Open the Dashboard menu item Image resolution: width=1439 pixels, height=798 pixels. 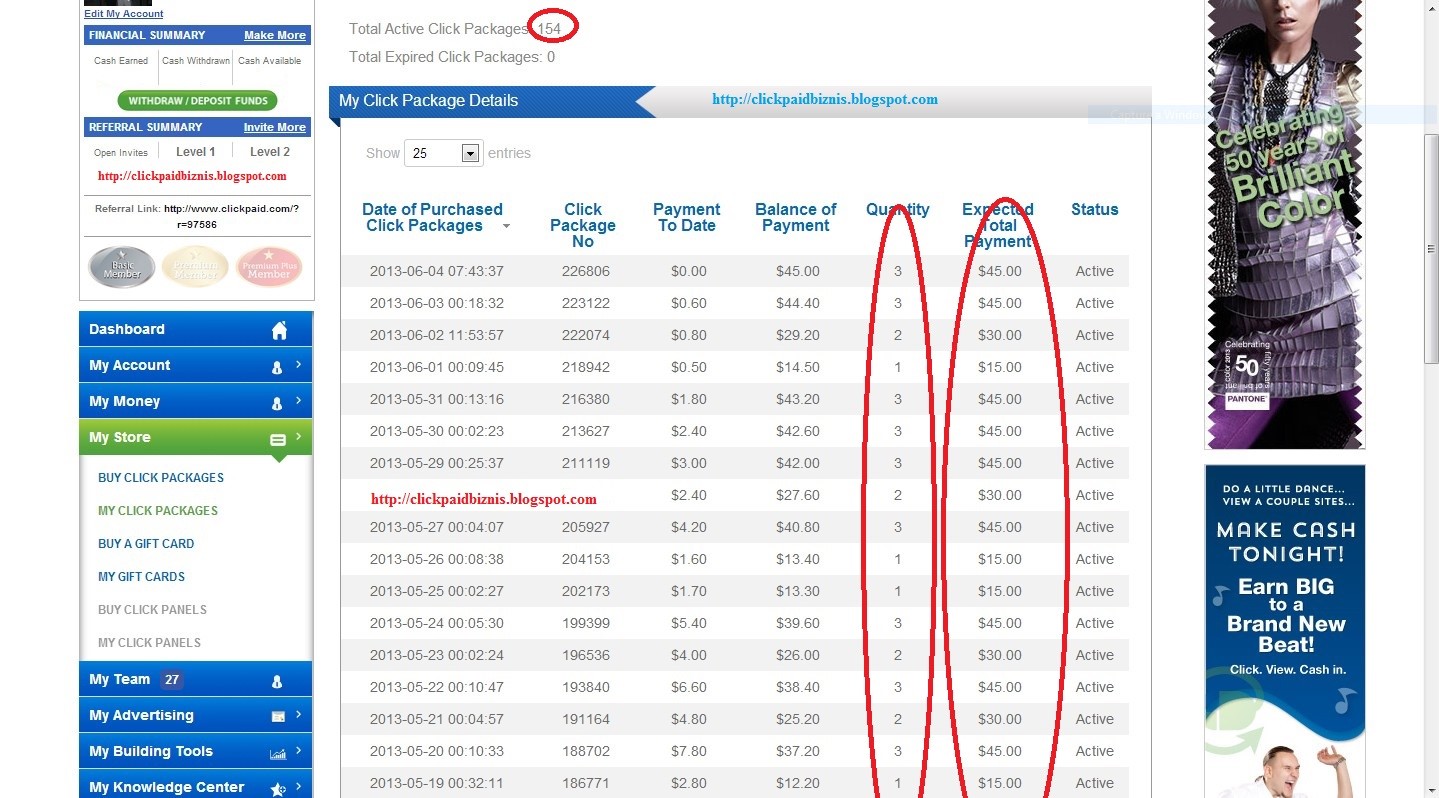[196, 329]
